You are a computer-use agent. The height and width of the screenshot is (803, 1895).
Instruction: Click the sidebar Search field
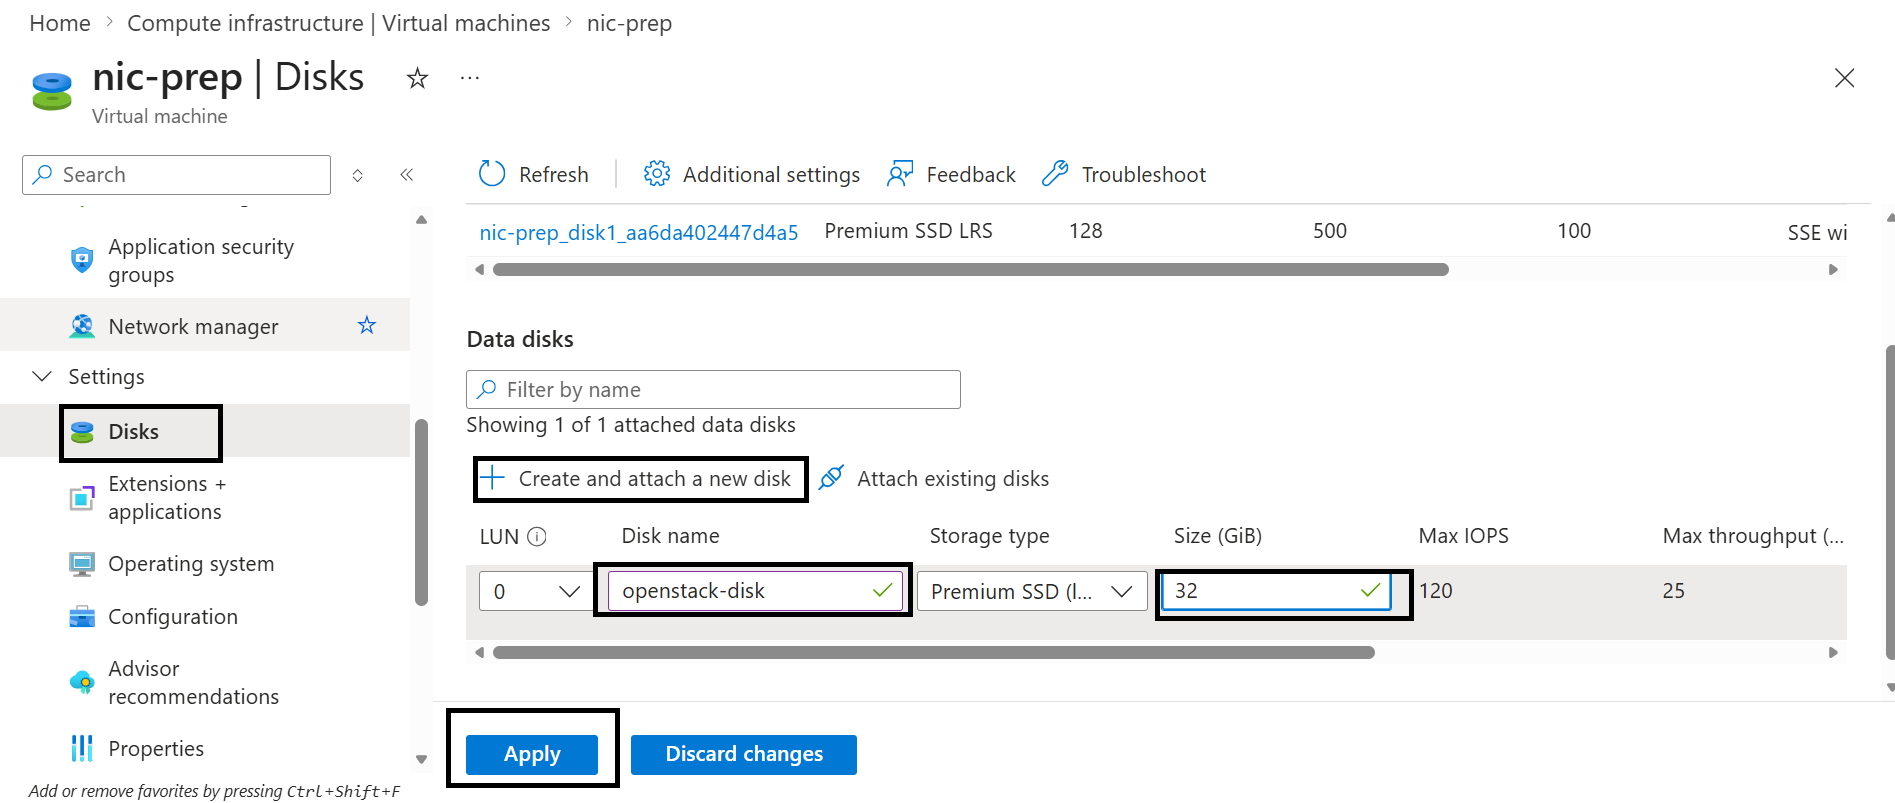point(176,175)
